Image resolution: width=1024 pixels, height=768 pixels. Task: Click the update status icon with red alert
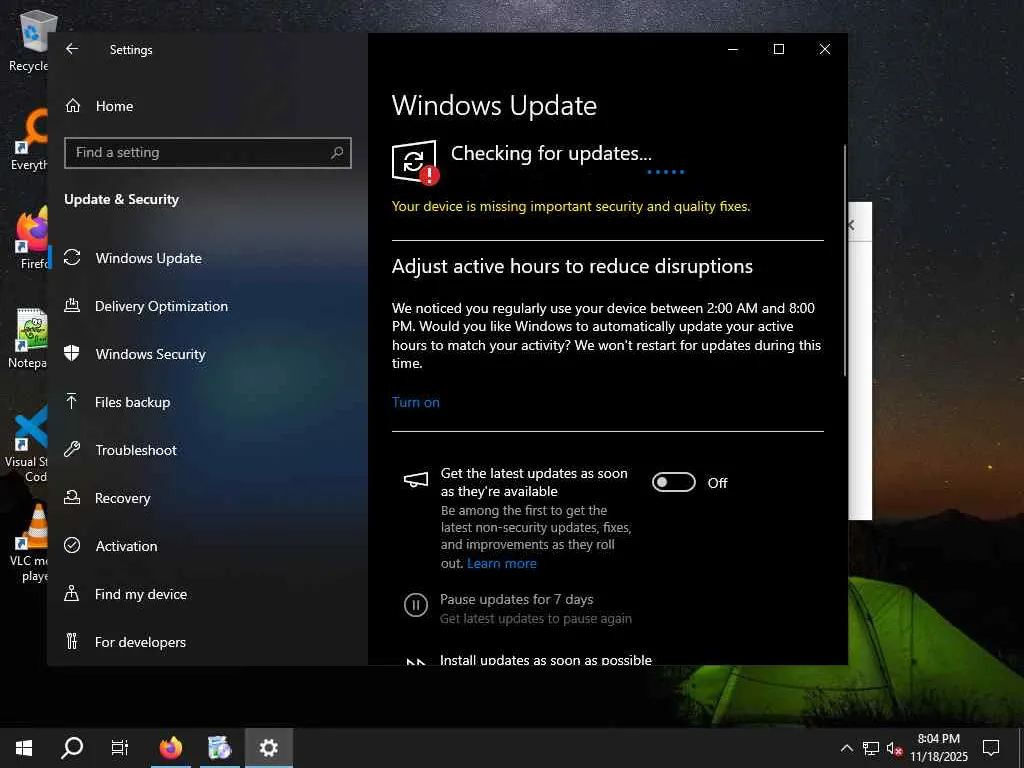coord(415,162)
